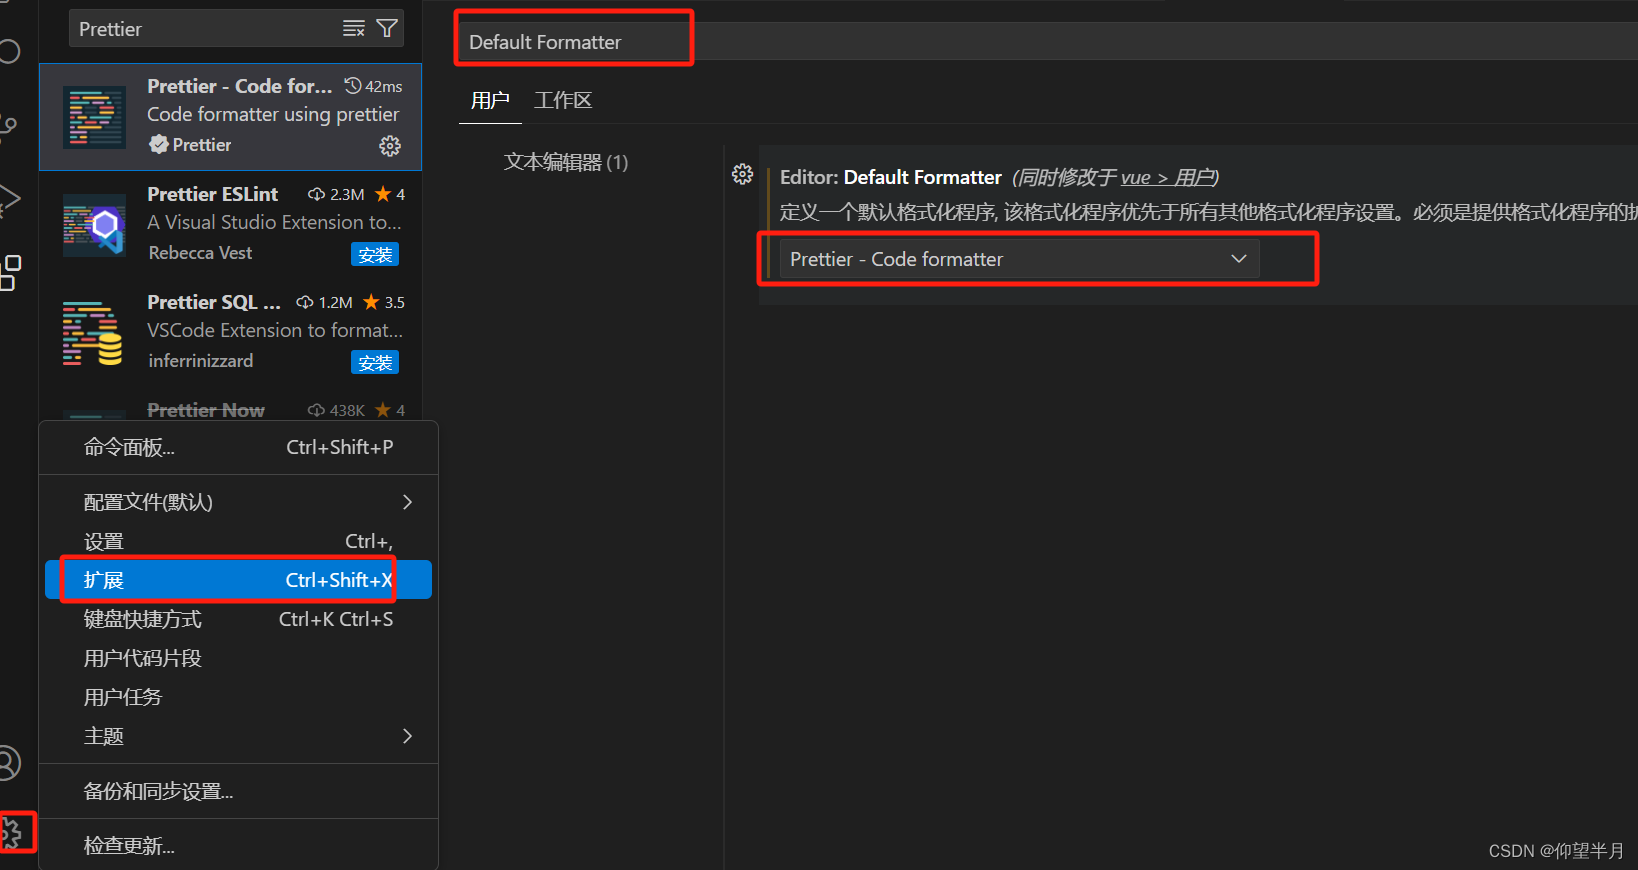Choose 设置 from the manage menu
The height and width of the screenshot is (870, 1638).
click(238, 541)
